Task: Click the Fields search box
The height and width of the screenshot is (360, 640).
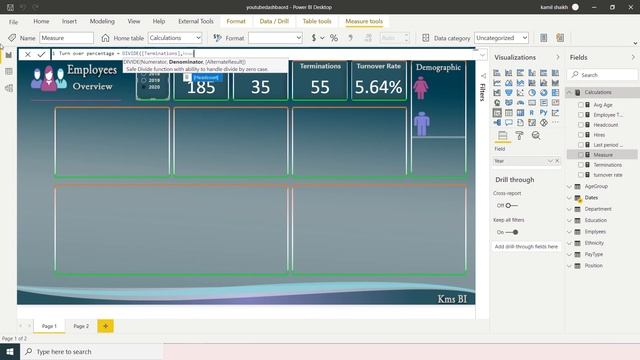Action: pyautogui.click(x=602, y=75)
